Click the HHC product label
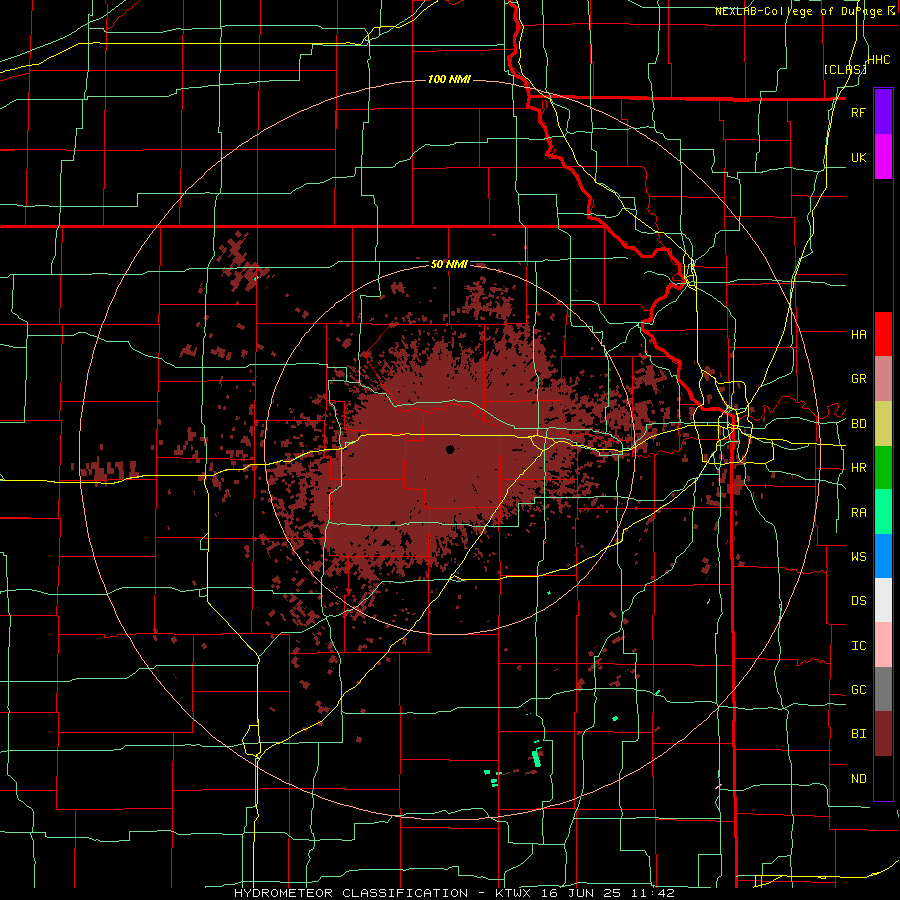The image size is (900, 900). [879, 60]
